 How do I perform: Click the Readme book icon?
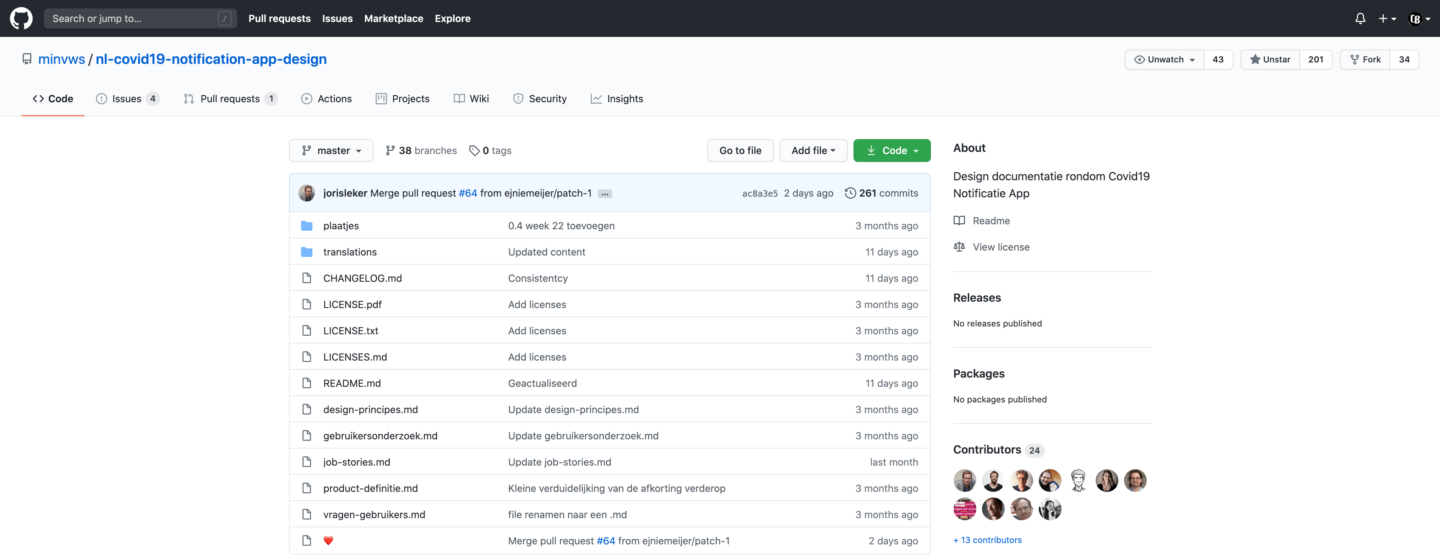tap(959, 221)
